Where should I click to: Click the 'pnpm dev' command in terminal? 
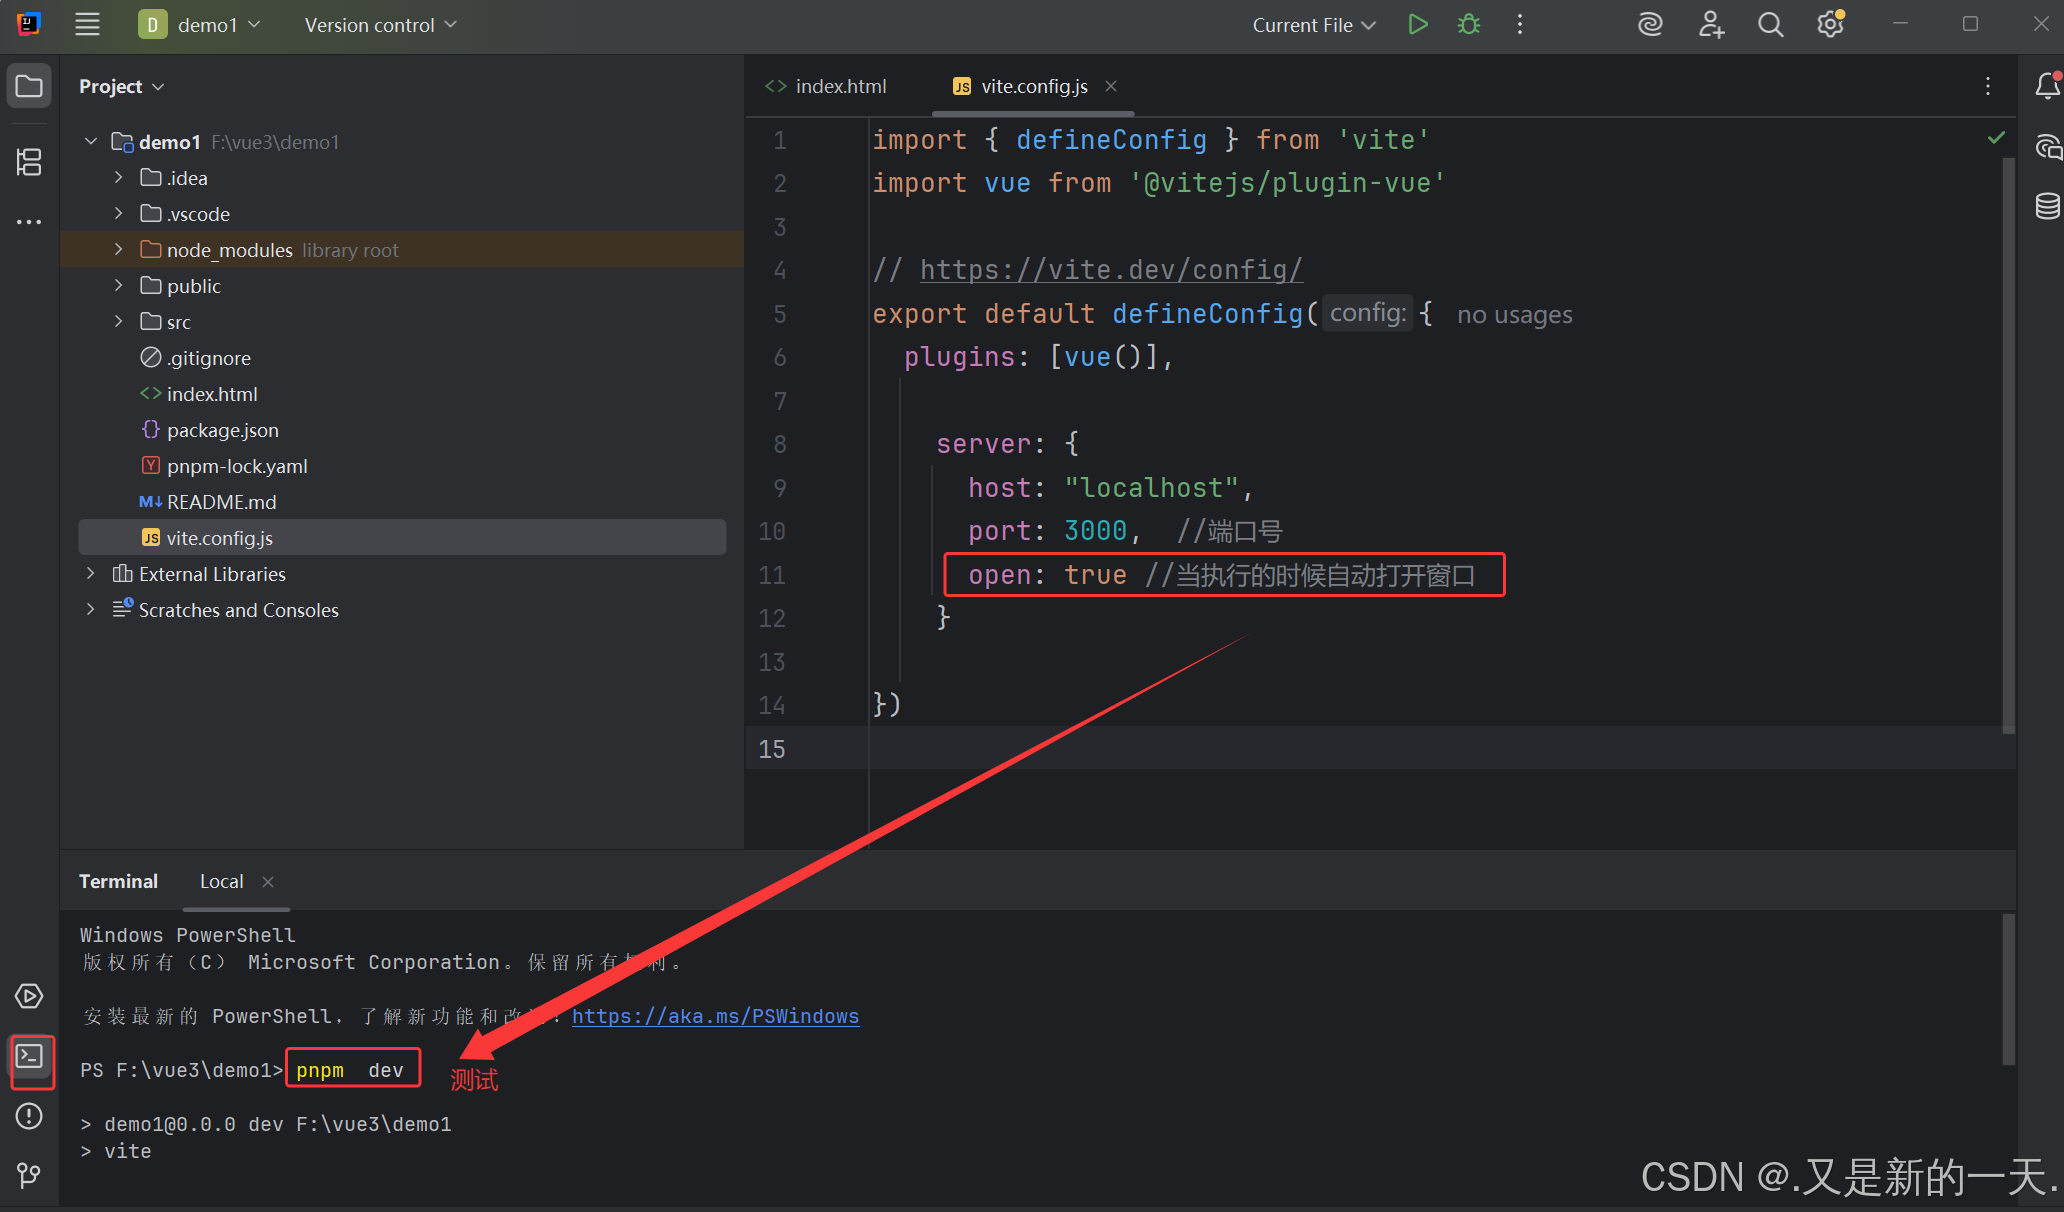[x=350, y=1070]
